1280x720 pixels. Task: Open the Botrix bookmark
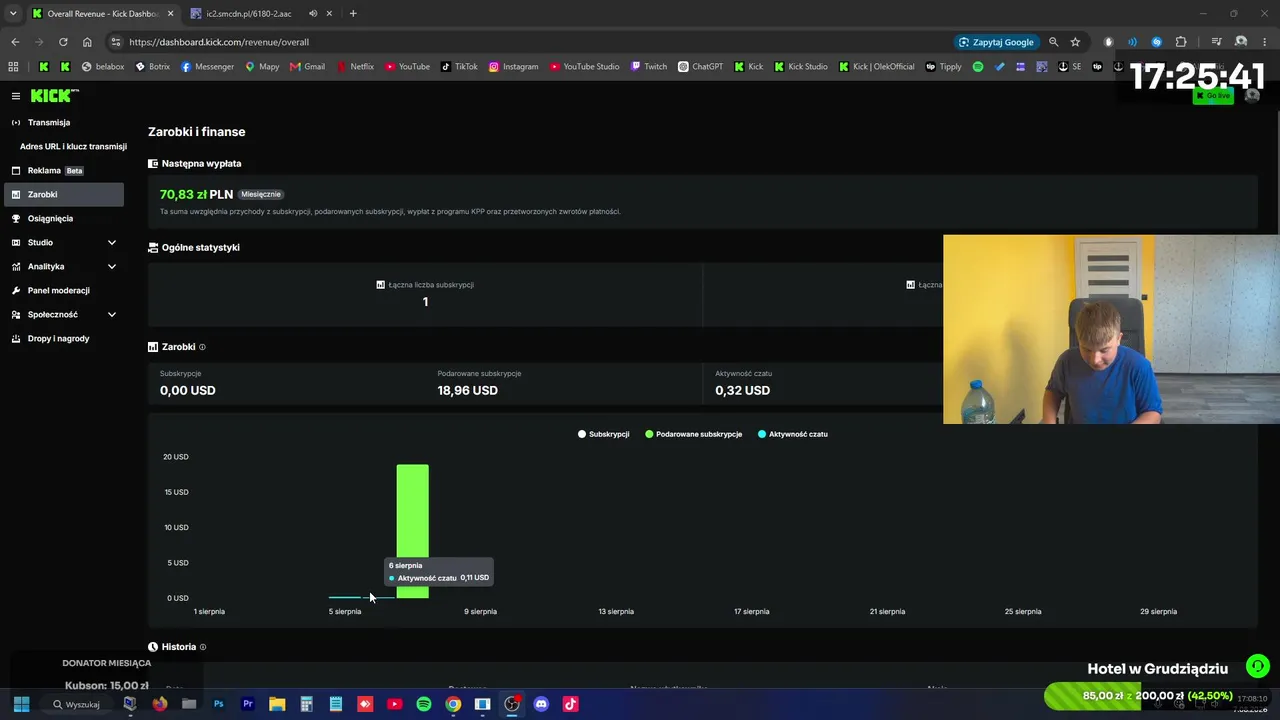pyautogui.click(x=152, y=67)
